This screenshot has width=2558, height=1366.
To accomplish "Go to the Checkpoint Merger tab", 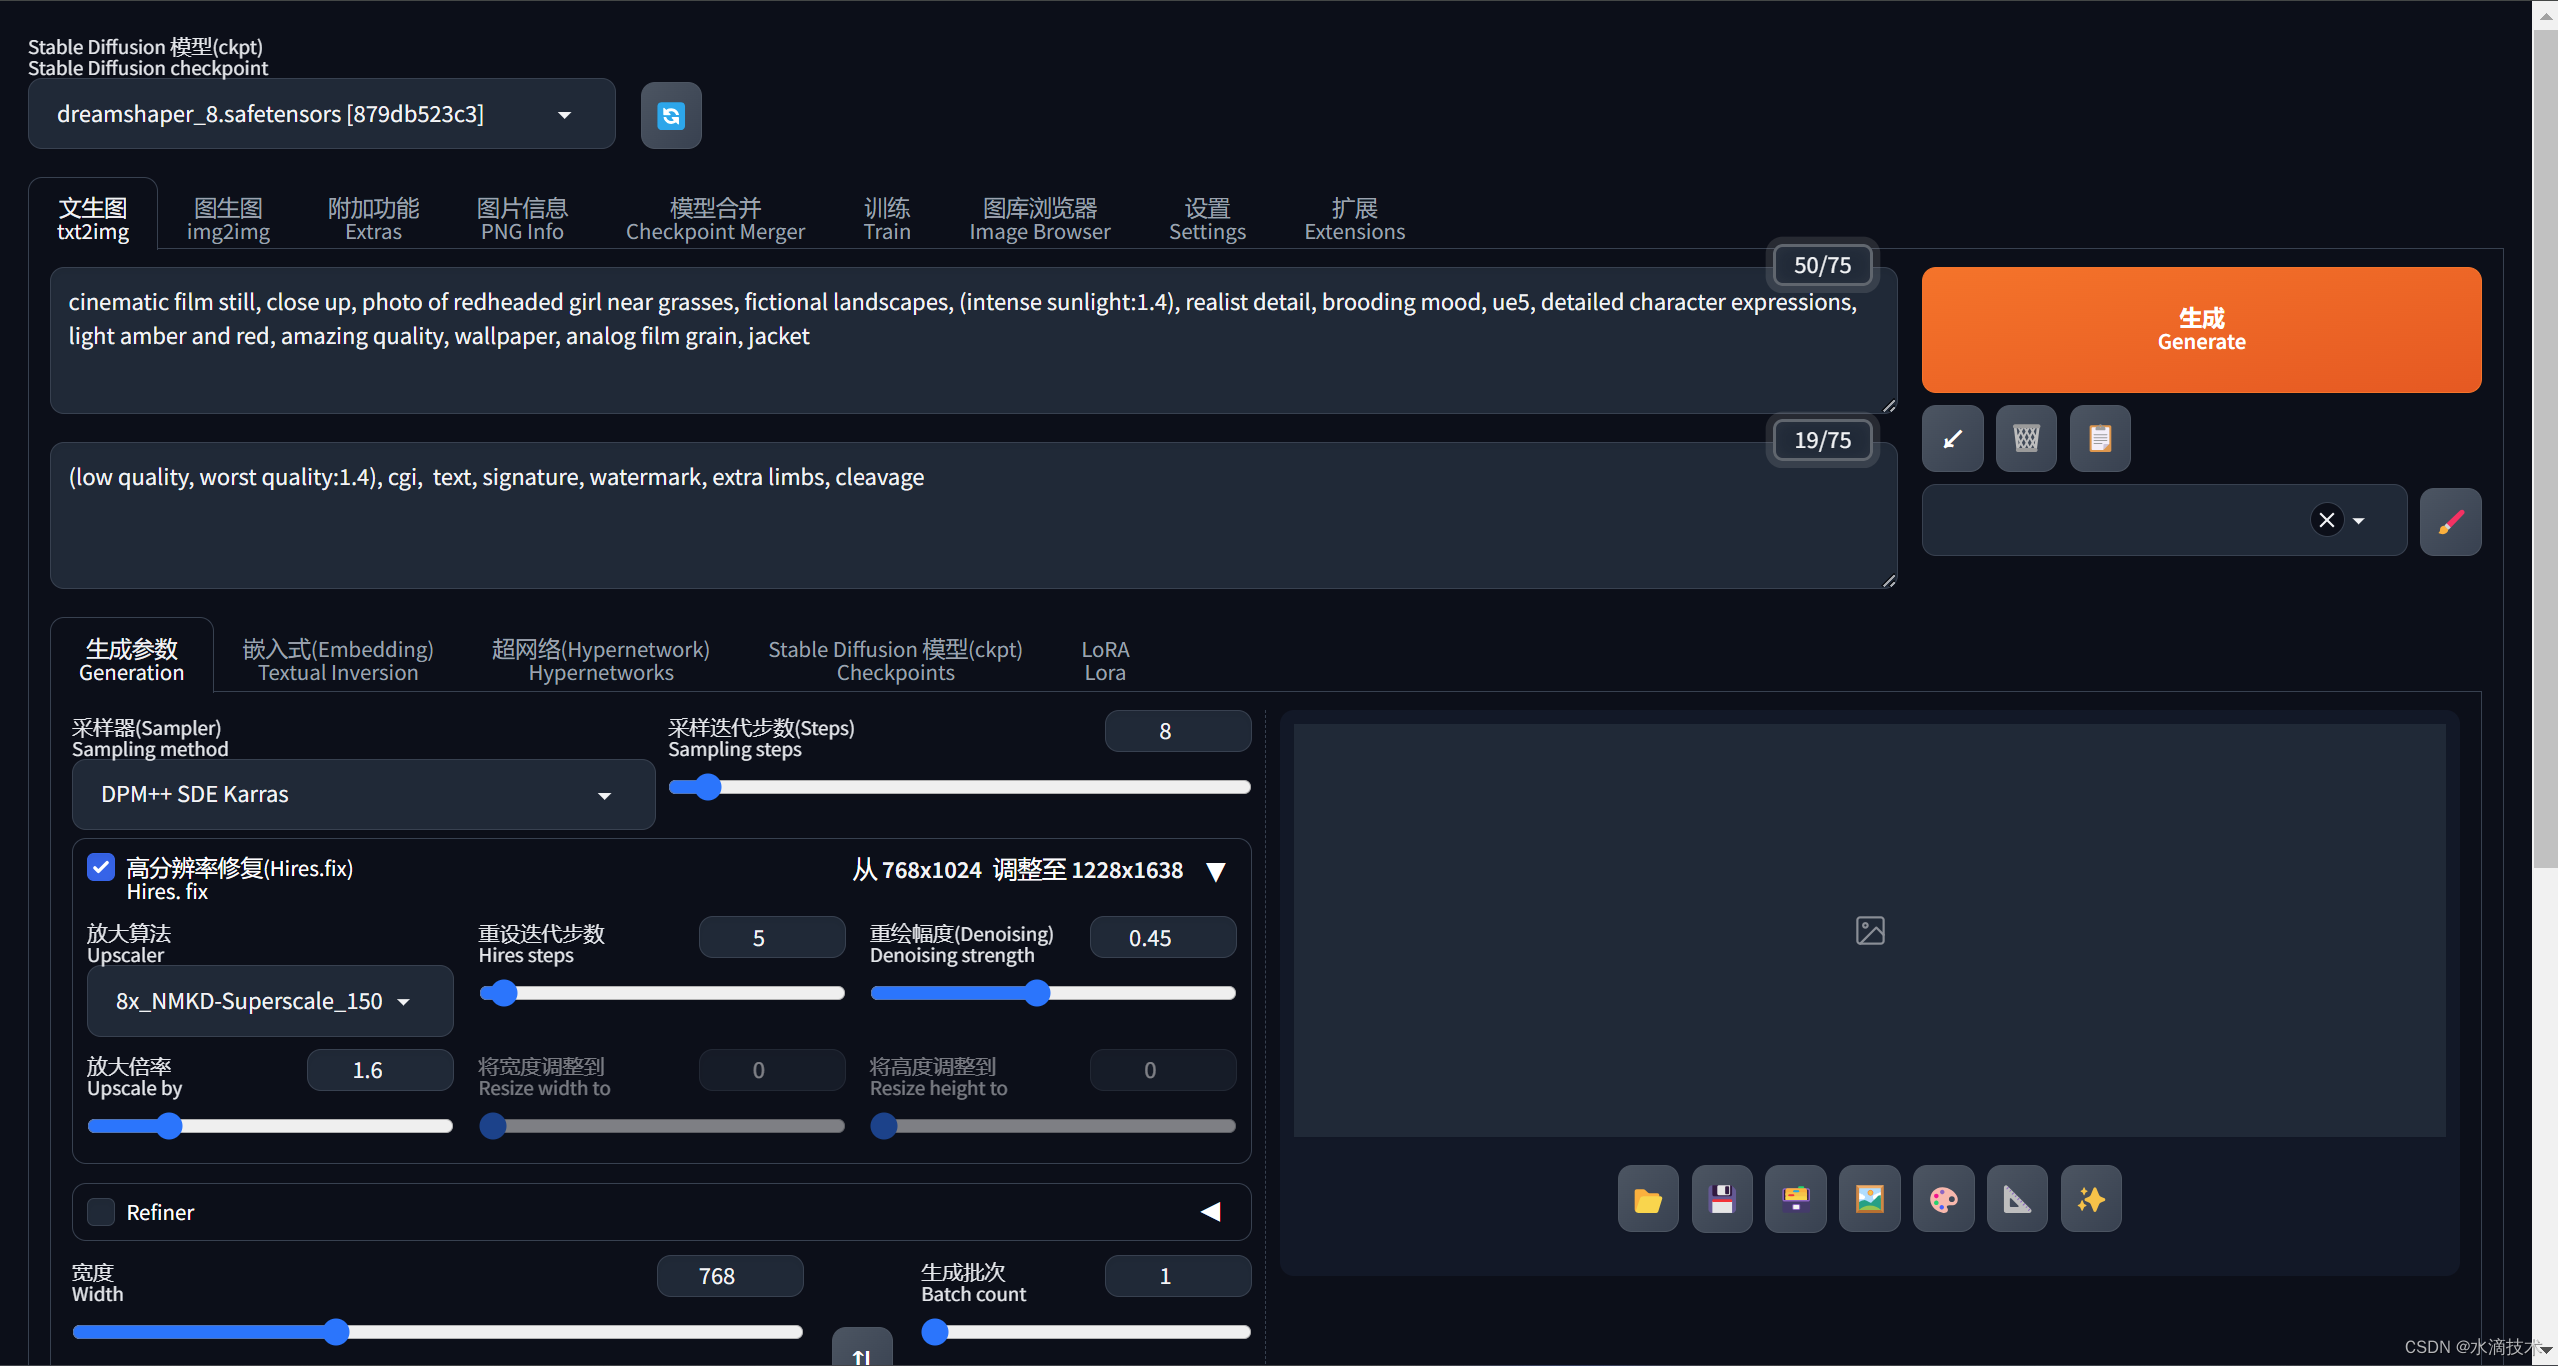I will [x=715, y=219].
